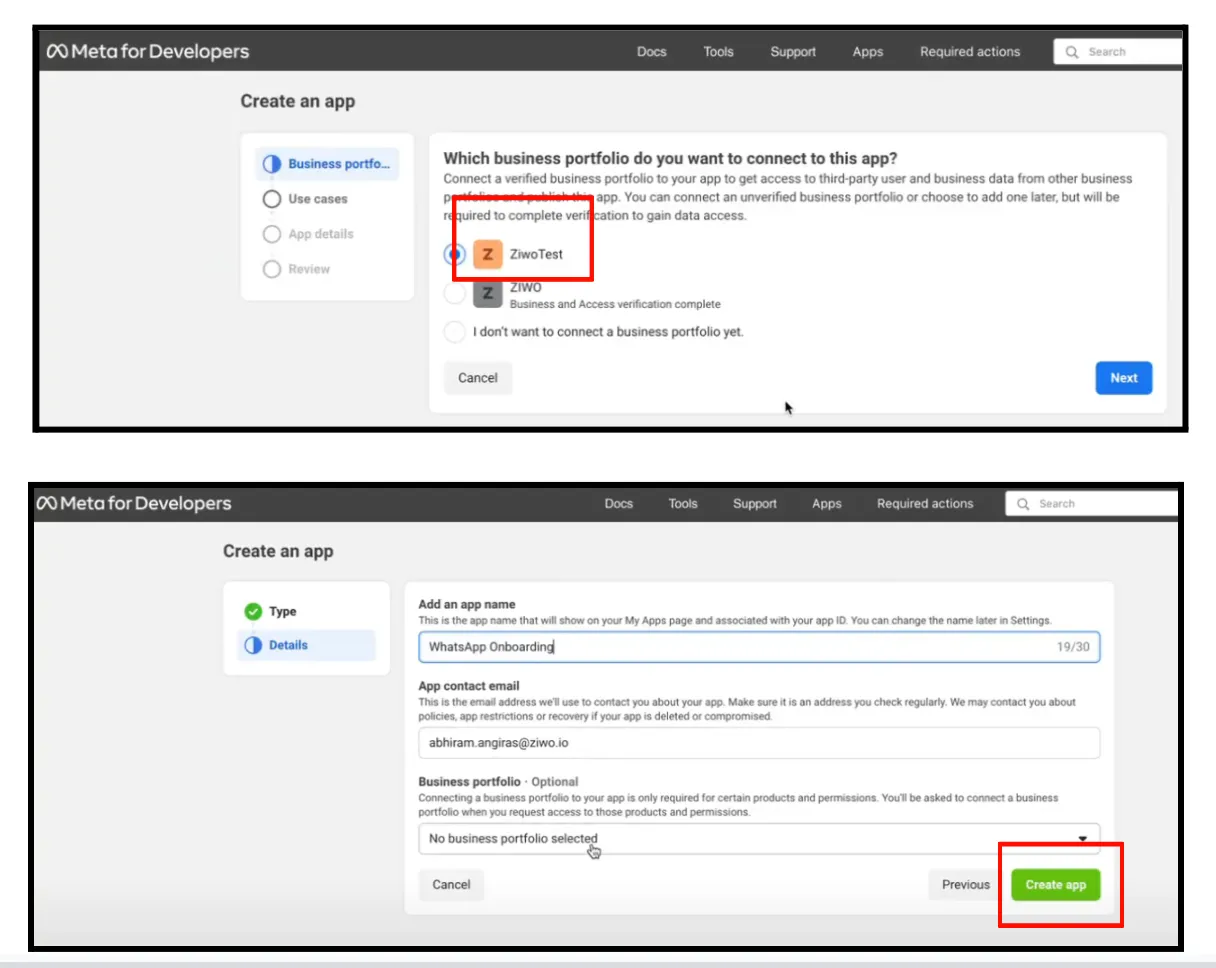Screen dimensions: 1216x968
Task: Click 'Business portfolio · Optional' label
Action: [x=498, y=781]
